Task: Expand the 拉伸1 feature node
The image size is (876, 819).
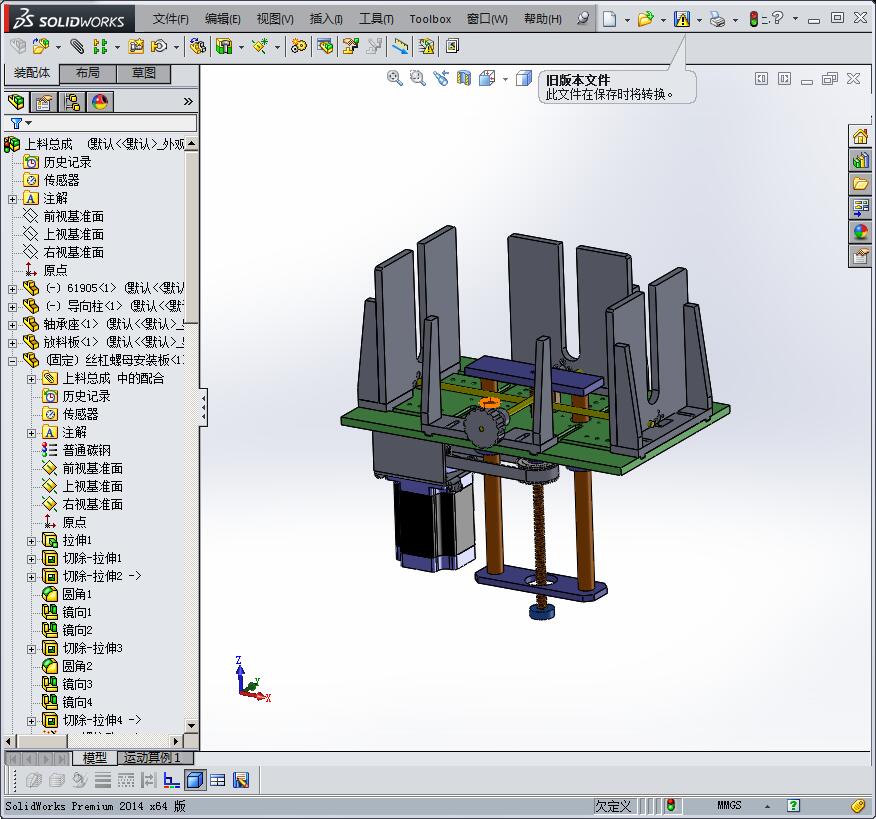Action: 31,541
